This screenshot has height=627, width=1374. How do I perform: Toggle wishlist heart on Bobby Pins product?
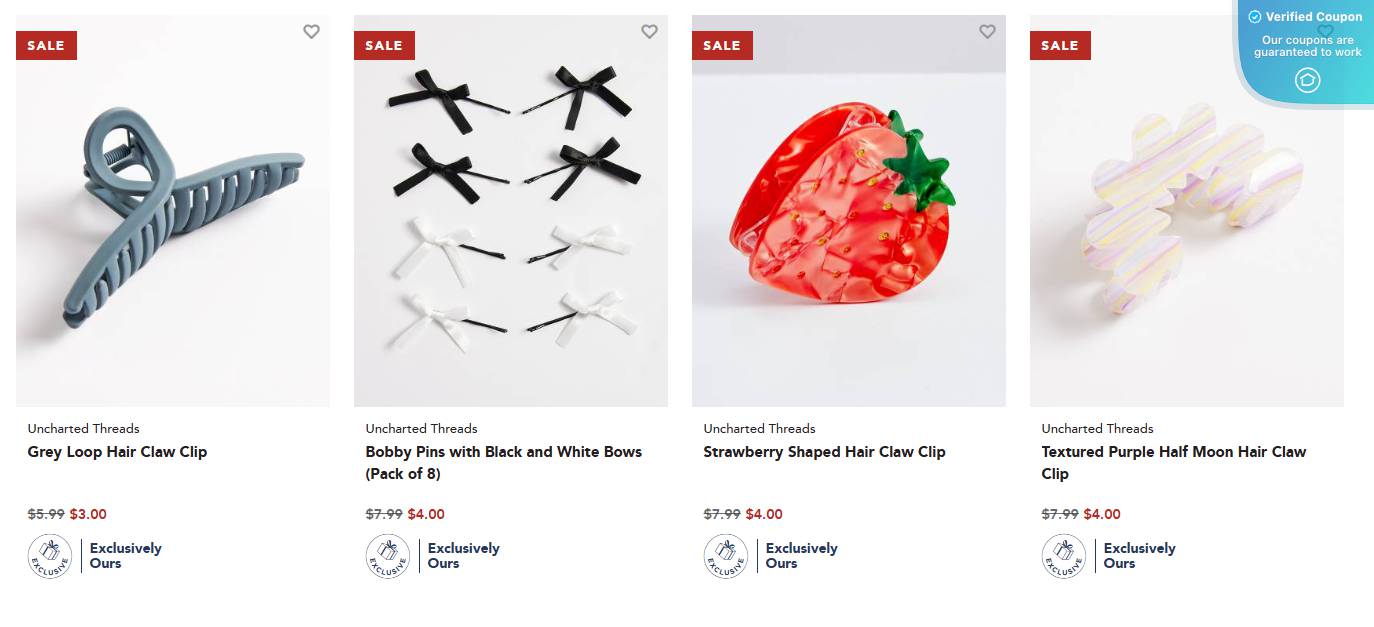[x=649, y=32]
